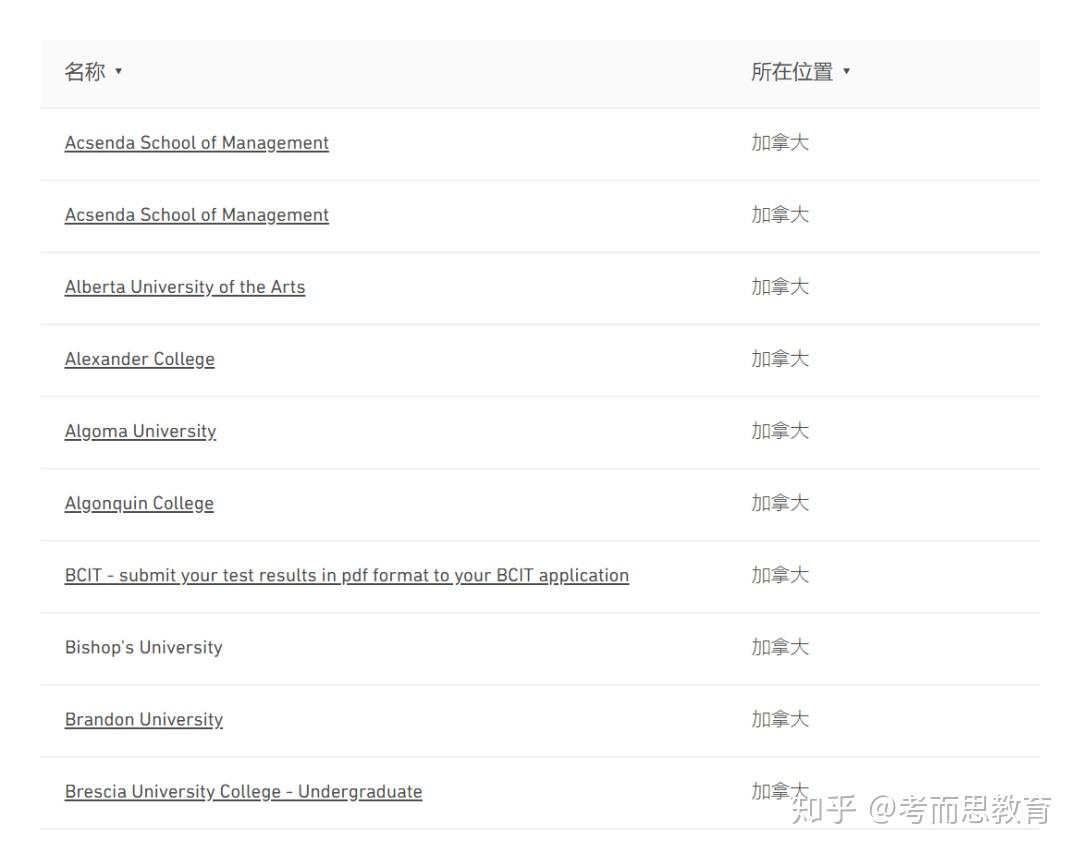The height and width of the screenshot is (854, 1080).
Task: Open the first Acsenda School of Management link
Action: (x=196, y=143)
